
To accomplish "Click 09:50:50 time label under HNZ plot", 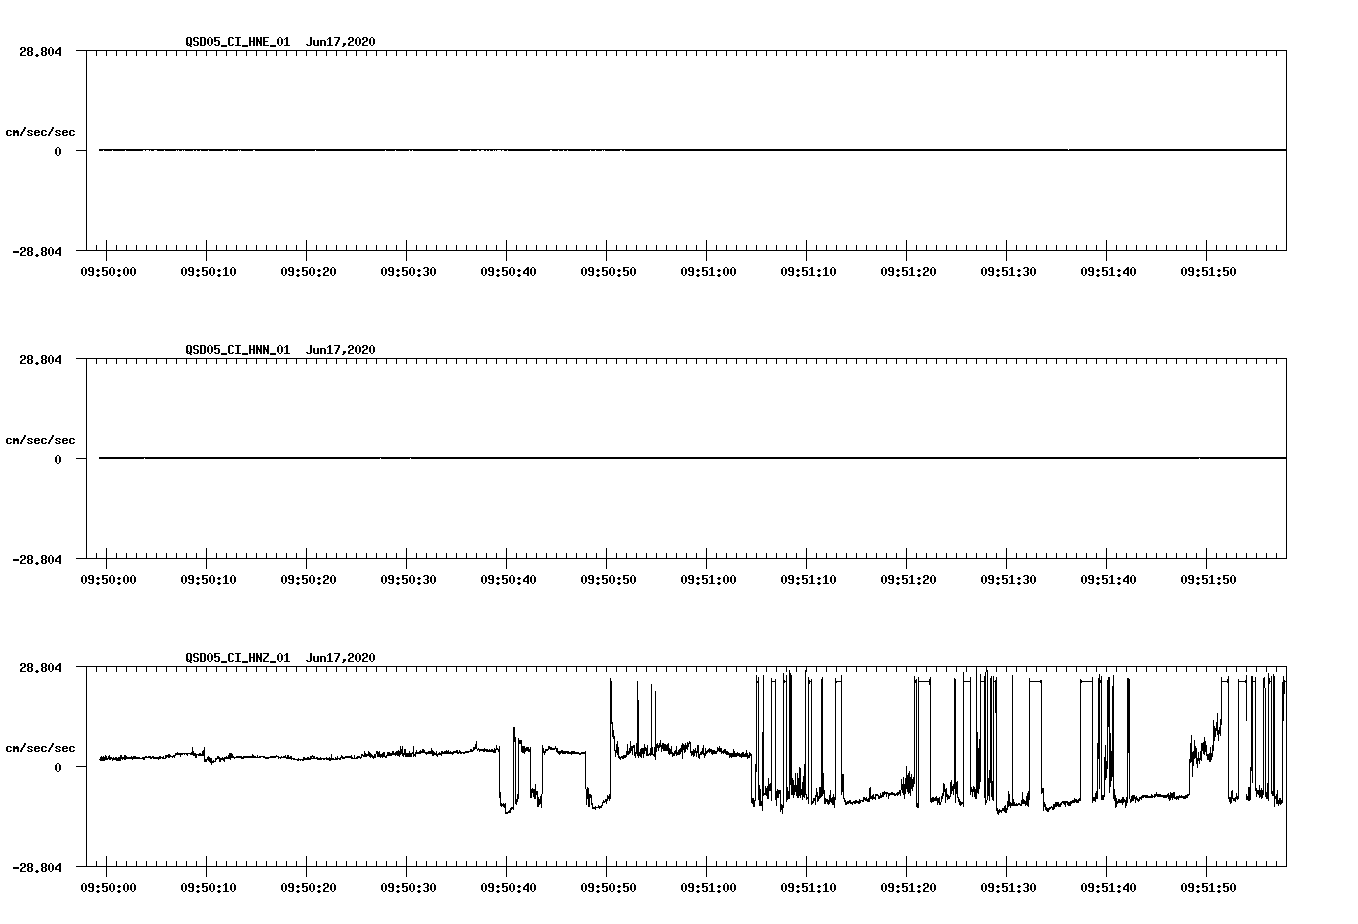I will tap(608, 887).
